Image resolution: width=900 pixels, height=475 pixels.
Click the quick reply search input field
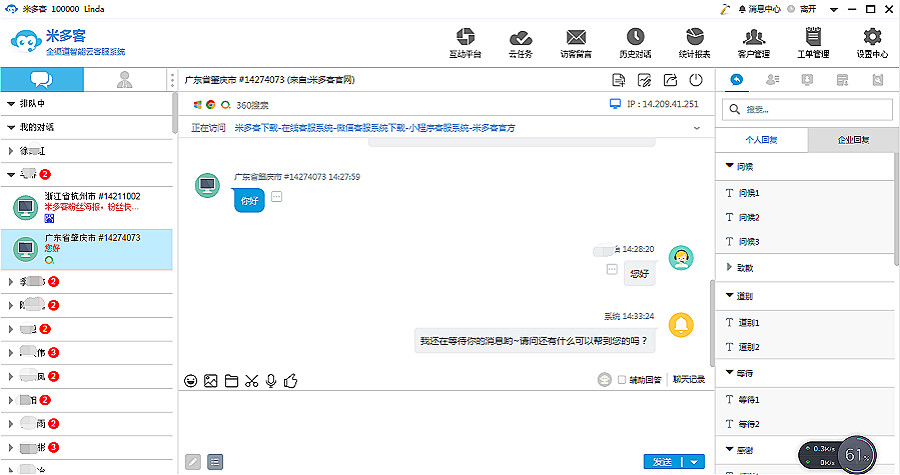tap(815, 109)
